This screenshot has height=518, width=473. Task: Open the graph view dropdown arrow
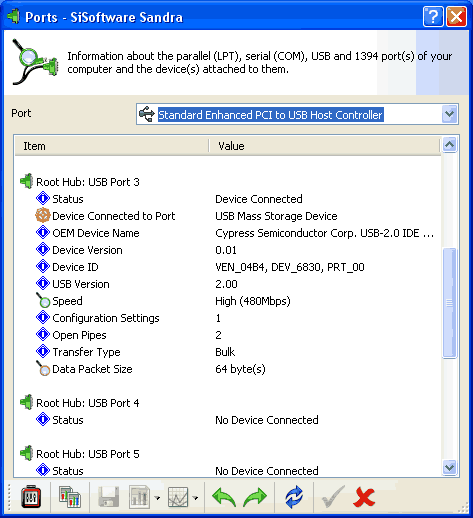click(196, 498)
